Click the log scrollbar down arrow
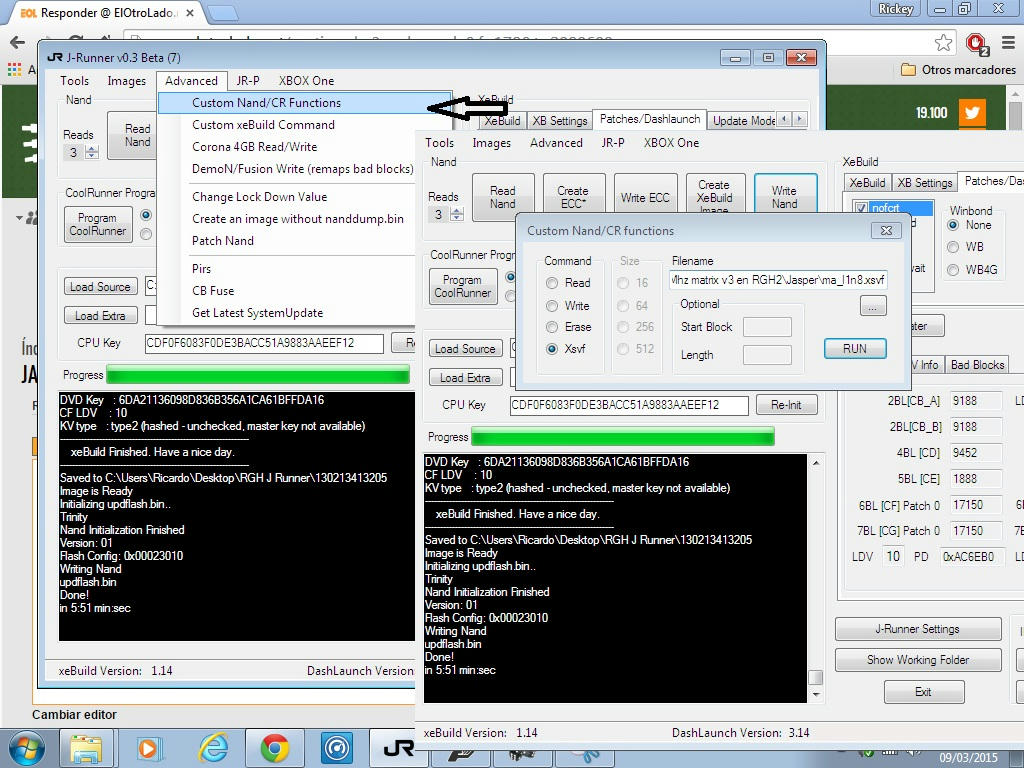1024x768 pixels. [x=816, y=694]
